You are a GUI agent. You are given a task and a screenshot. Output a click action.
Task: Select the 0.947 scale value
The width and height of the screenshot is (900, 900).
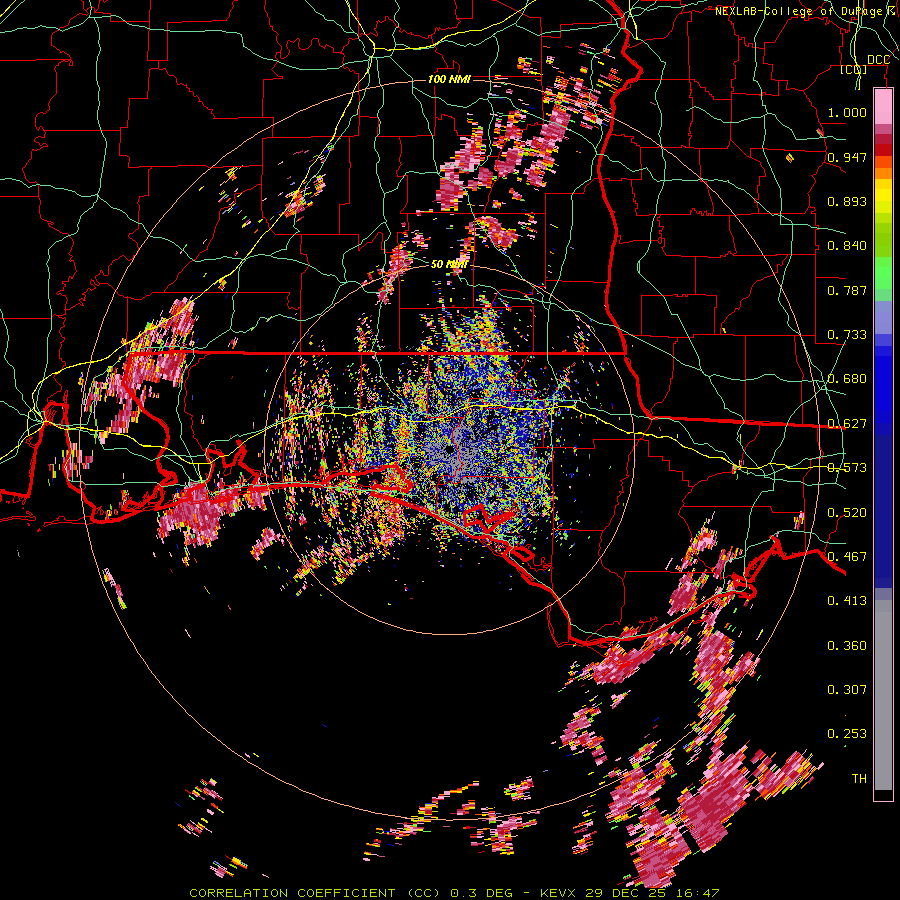pos(847,157)
